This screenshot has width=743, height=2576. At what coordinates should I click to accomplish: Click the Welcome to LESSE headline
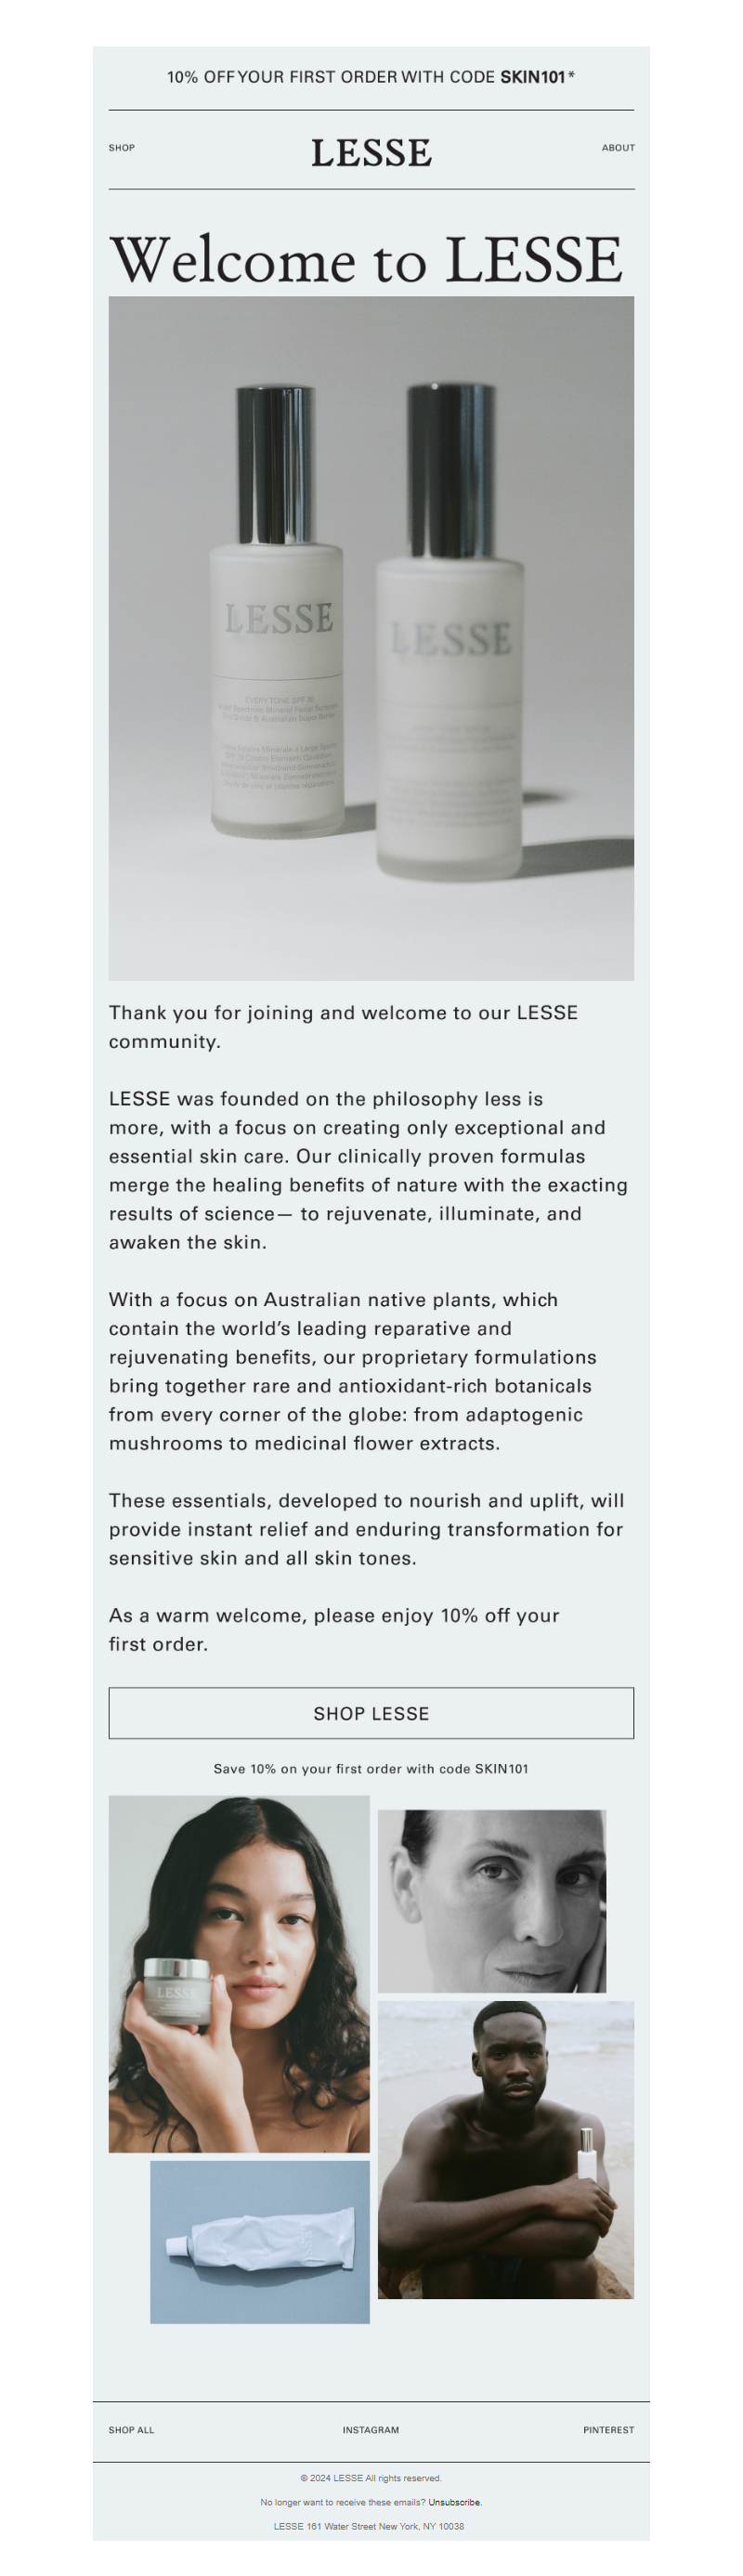tap(366, 261)
